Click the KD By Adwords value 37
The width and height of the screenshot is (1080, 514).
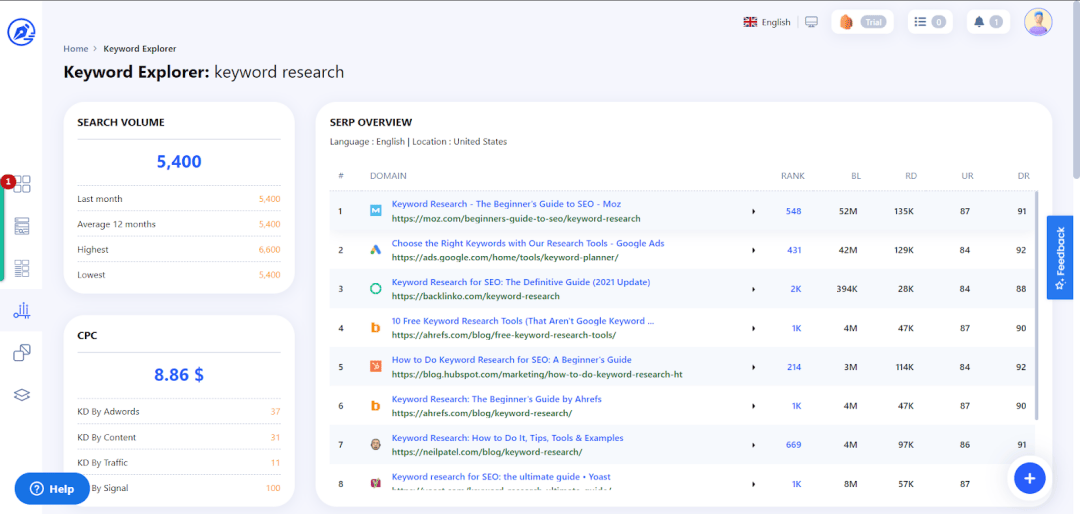(x=275, y=412)
